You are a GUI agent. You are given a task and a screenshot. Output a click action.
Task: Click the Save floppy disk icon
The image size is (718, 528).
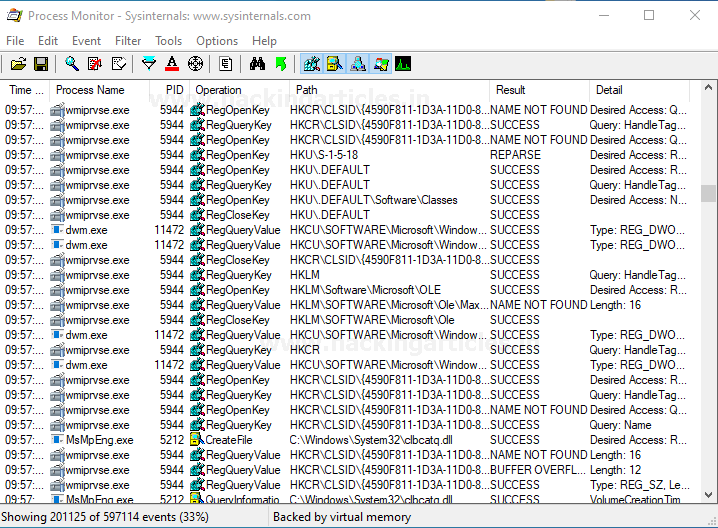(x=41, y=64)
